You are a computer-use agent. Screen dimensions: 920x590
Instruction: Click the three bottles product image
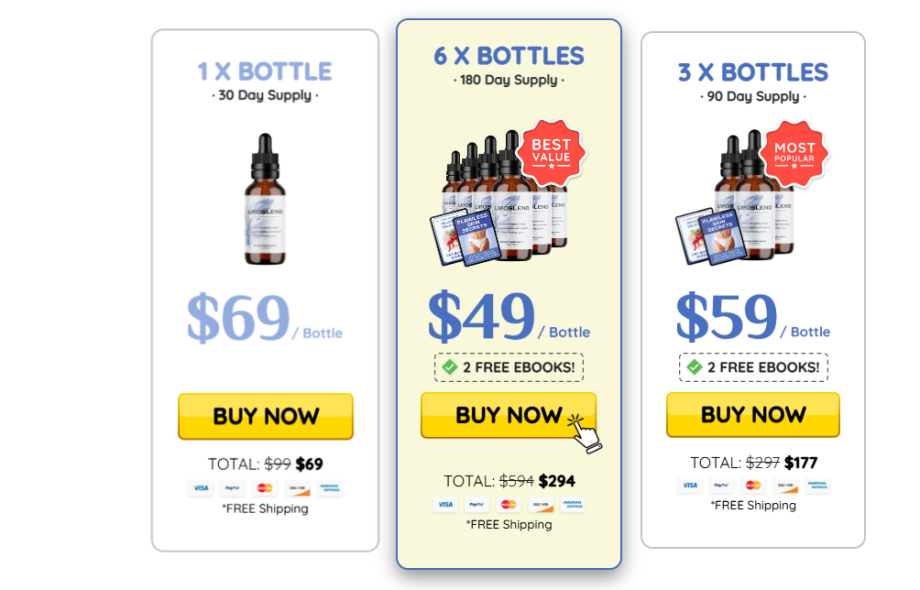point(736,198)
